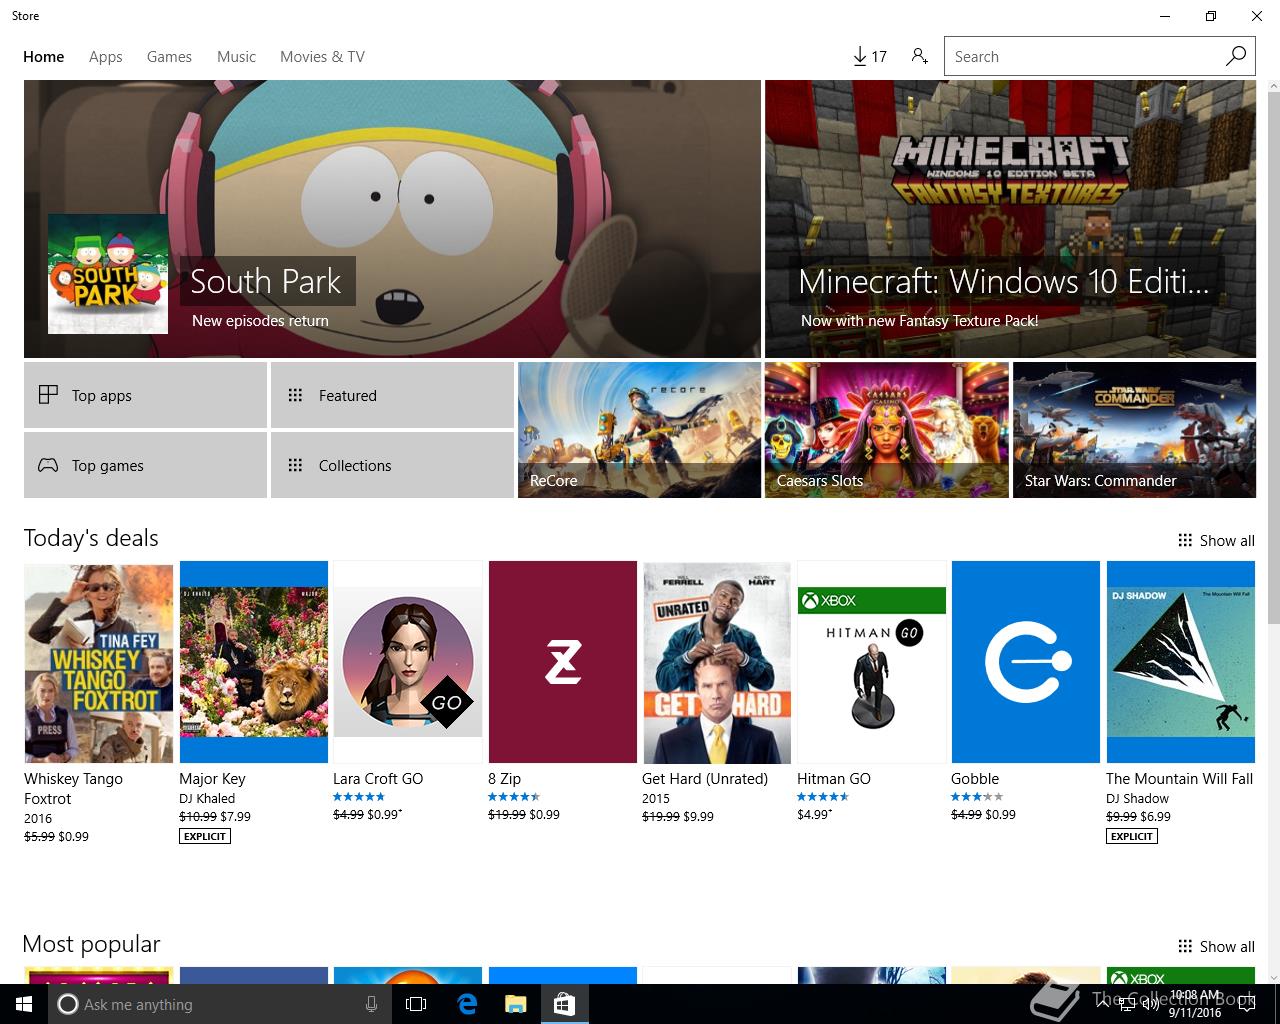Open Whiskey Tango Foxtrot movie poster

[98, 663]
